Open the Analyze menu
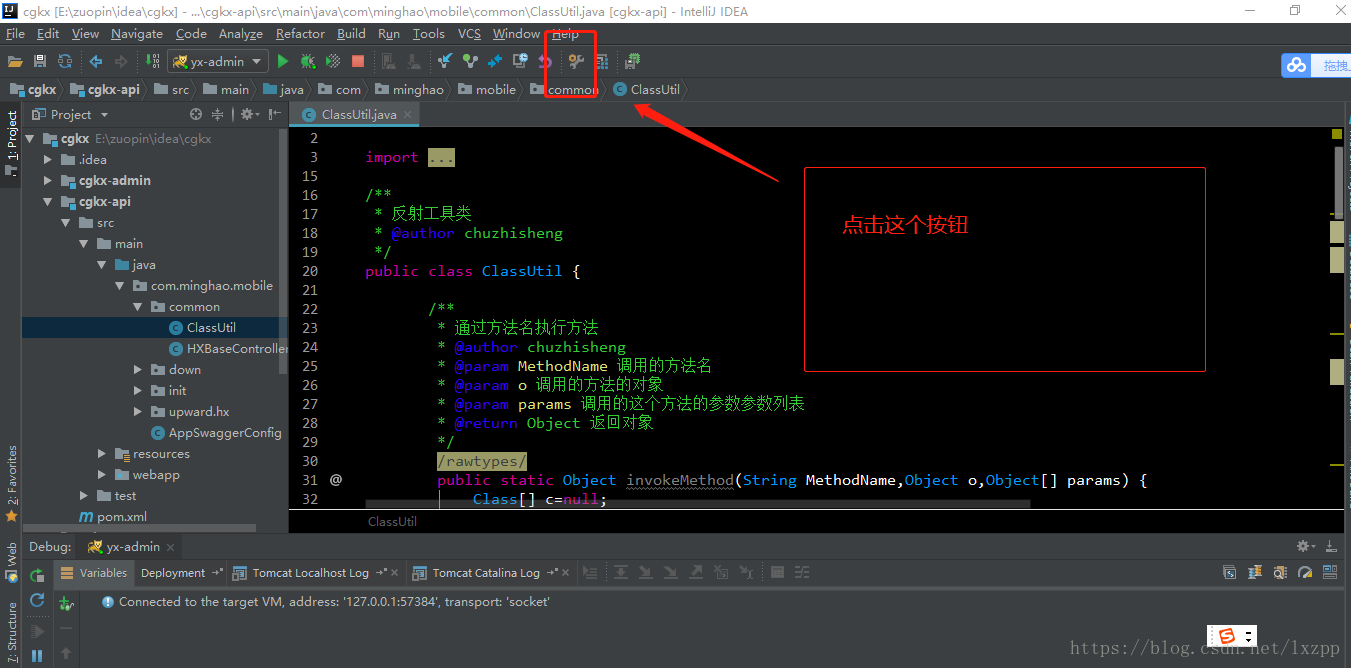The height and width of the screenshot is (668, 1351). tap(241, 34)
